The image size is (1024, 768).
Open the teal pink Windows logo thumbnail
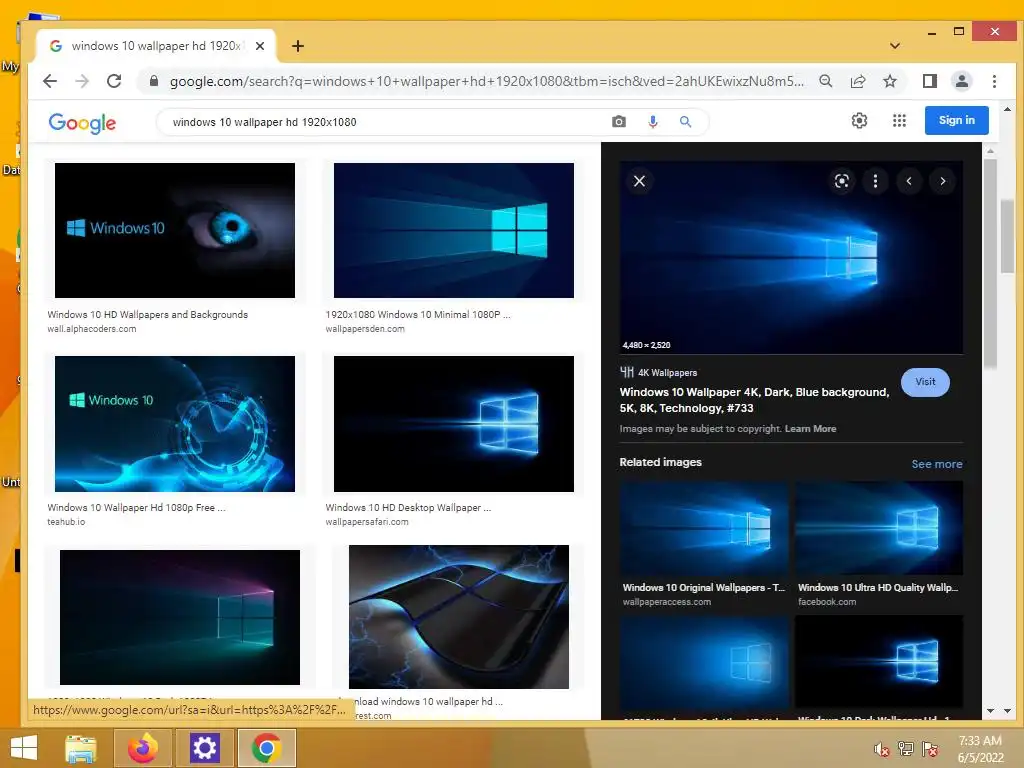click(180, 617)
